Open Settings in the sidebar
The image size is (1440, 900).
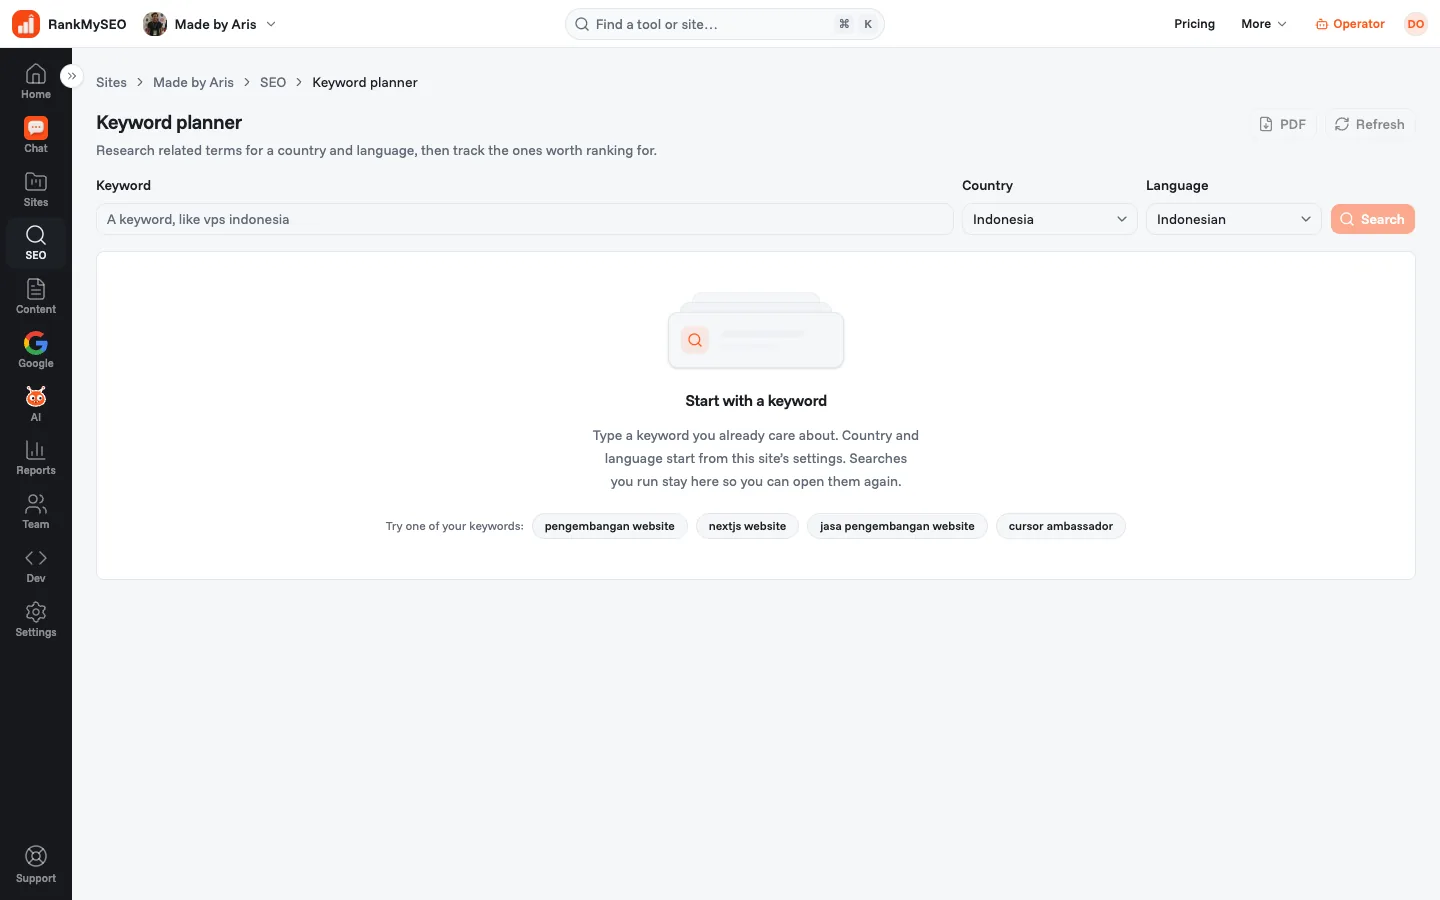tap(36, 620)
